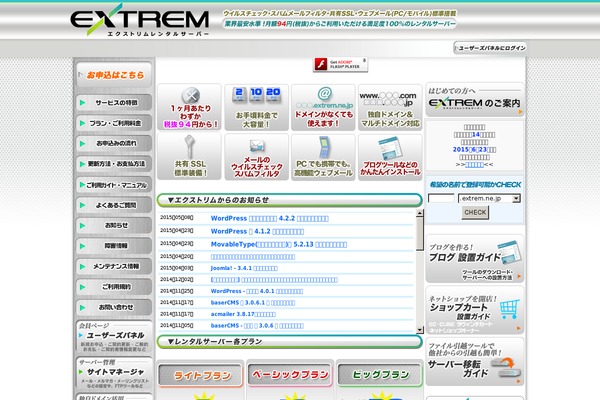Select the ビッグプラン plan button
Viewport: 600px width, 400px height.
click(380, 374)
